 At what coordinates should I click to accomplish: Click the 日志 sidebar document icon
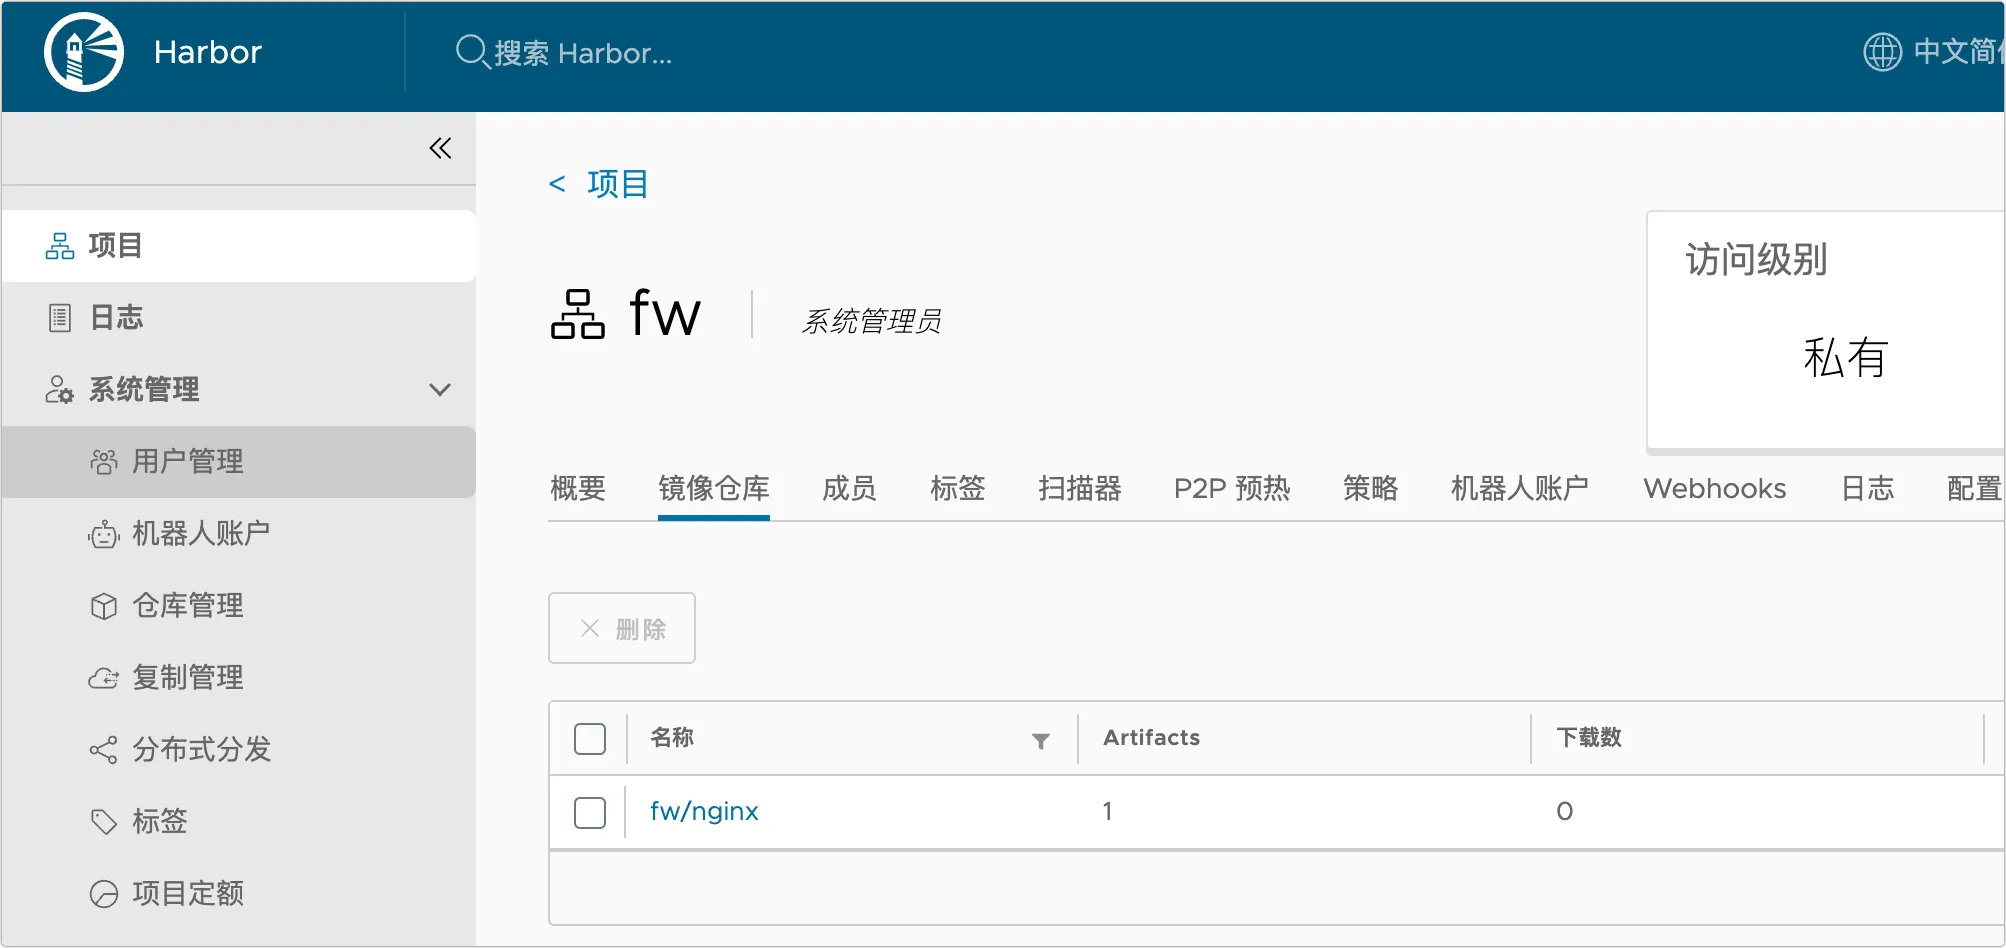point(60,318)
